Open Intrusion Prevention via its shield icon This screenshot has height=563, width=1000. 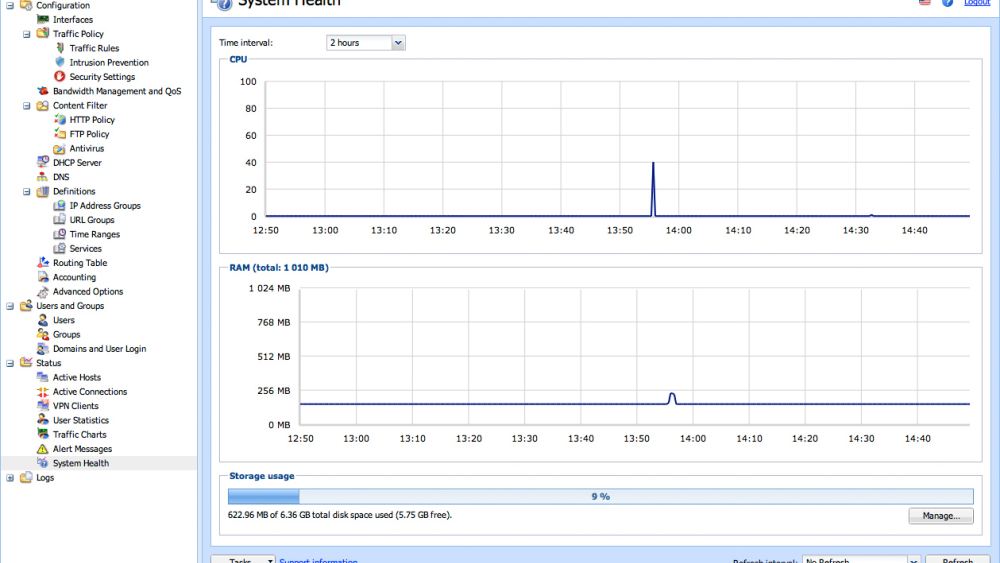click(x=60, y=62)
